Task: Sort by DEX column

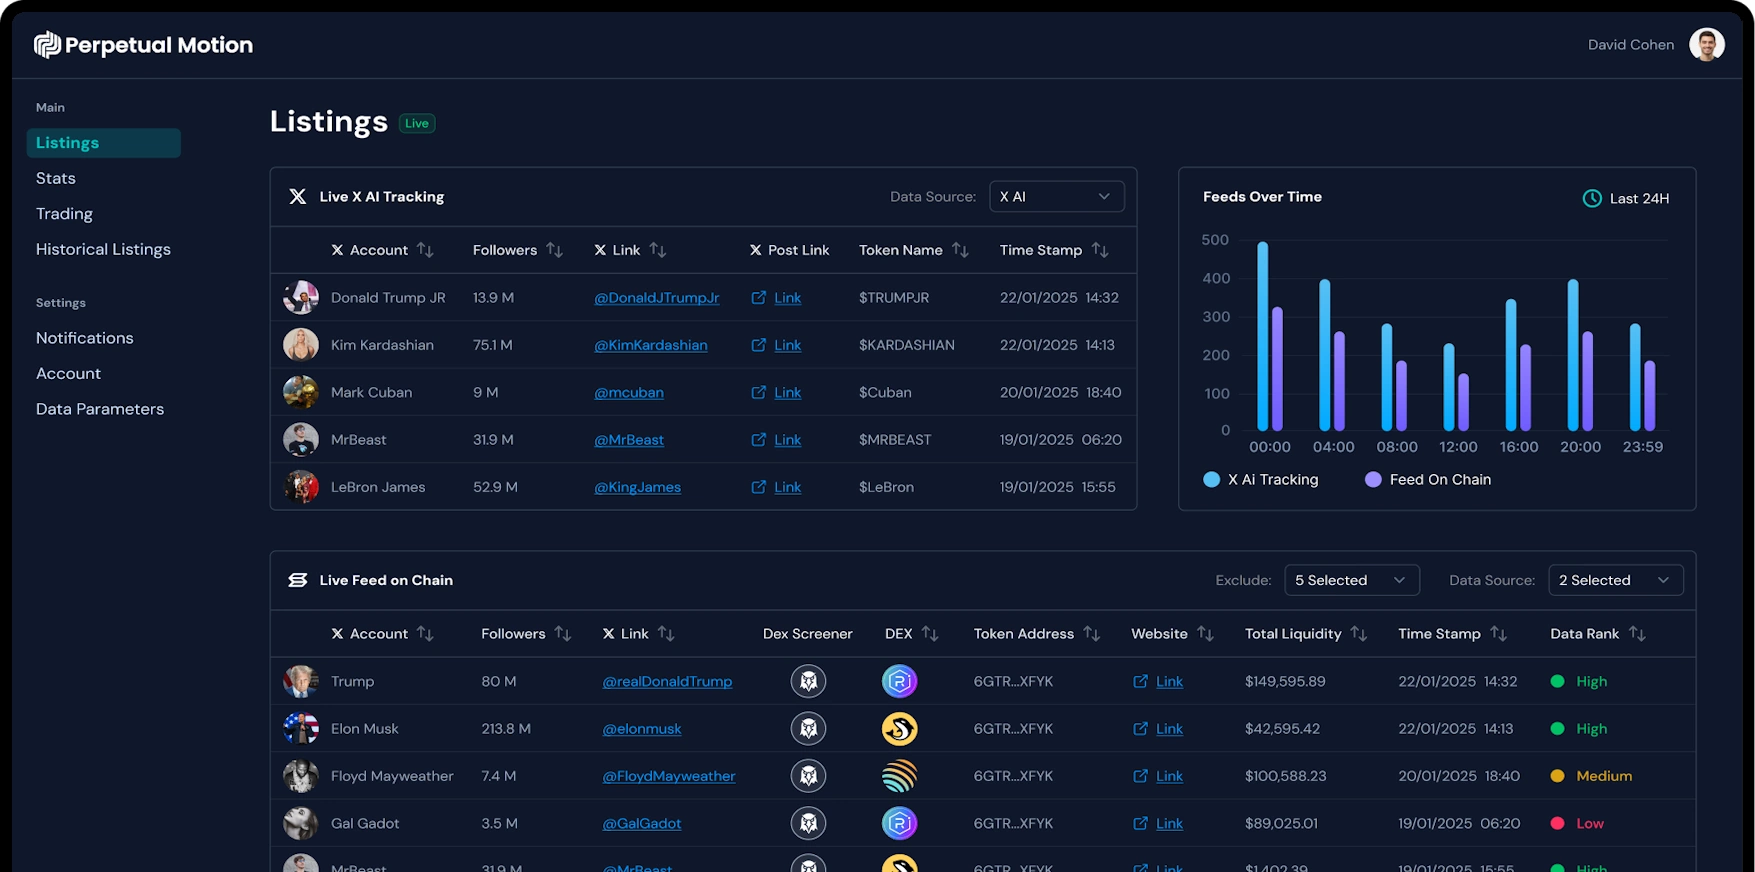Action: [930, 634]
